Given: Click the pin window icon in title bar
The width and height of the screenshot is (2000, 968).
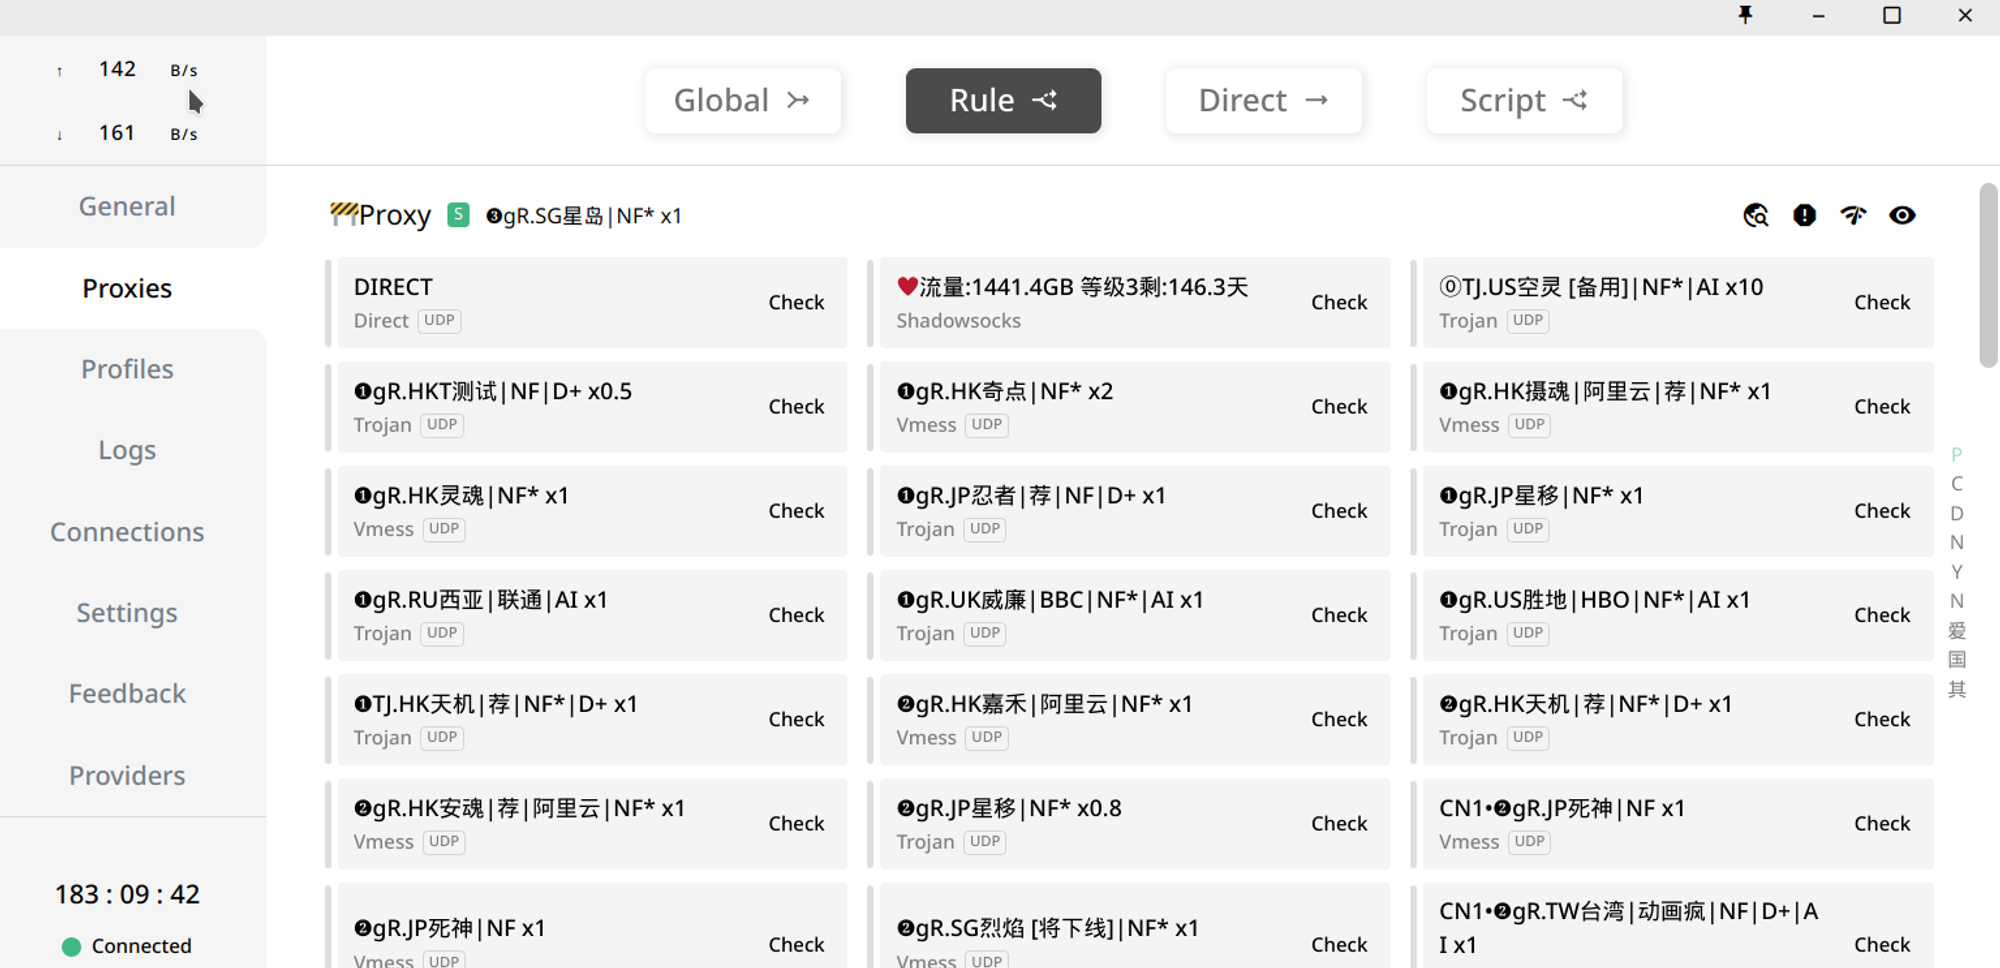Looking at the screenshot, I should tap(1746, 15).
